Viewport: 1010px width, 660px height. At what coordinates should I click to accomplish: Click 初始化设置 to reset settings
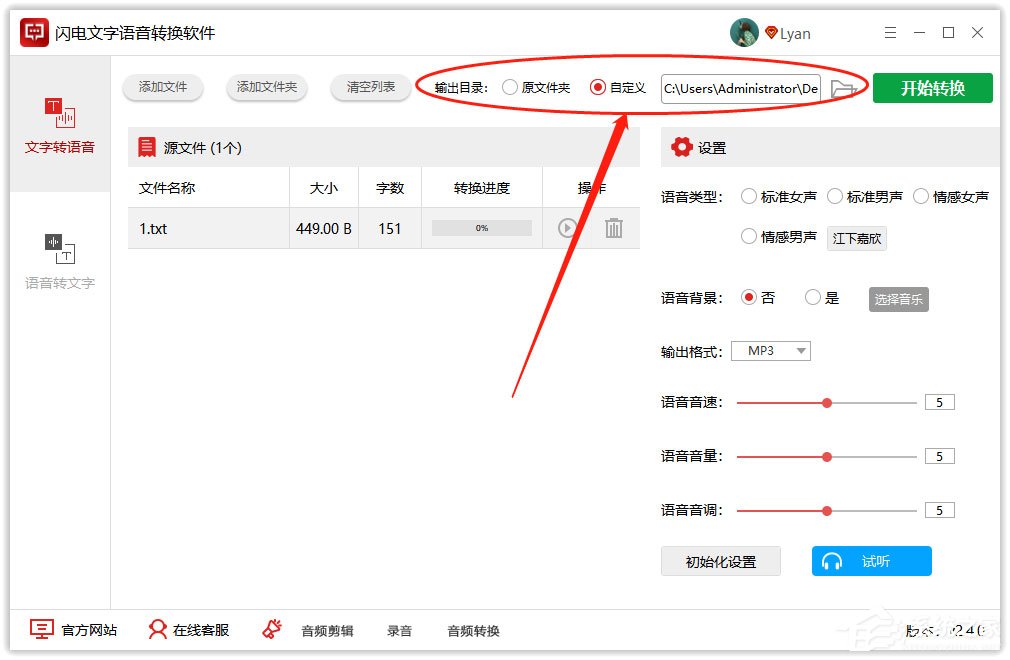[x=720, y=561]
